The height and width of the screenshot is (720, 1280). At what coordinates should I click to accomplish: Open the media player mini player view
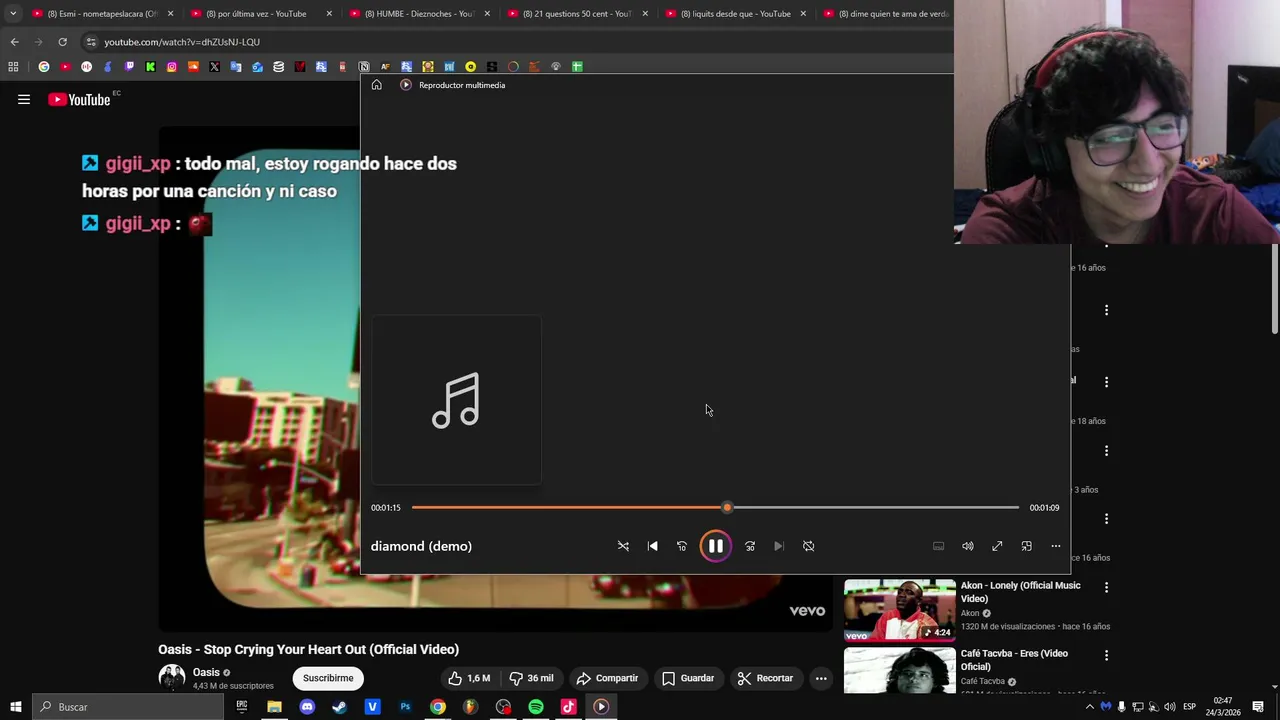(1026, 546)
